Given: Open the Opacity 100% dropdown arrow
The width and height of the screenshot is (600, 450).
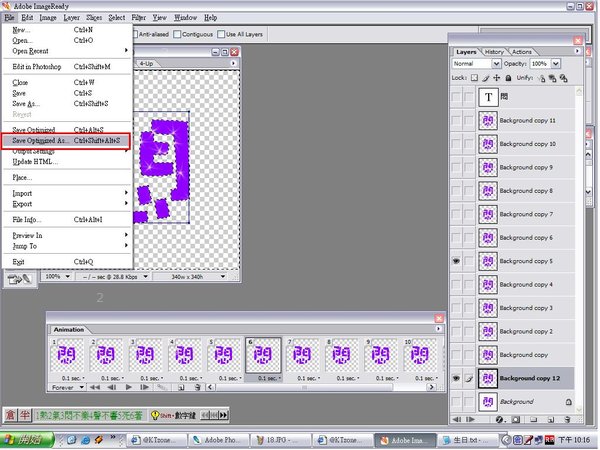Looking at the screenshot, I should pyautogui.click(x=556, y=64).
